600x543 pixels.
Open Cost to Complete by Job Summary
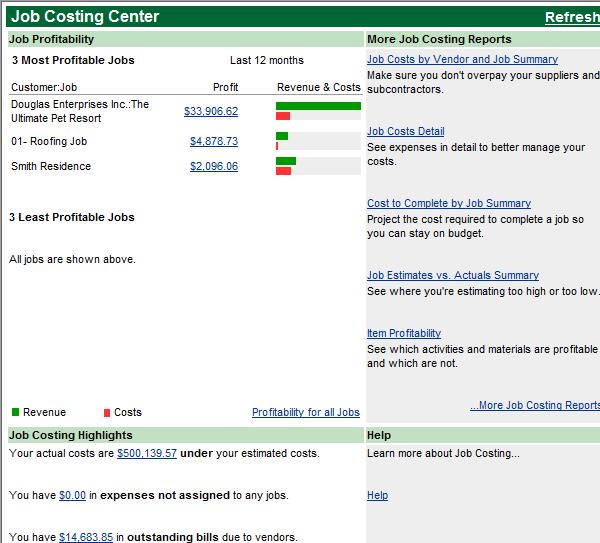[448, 204]
